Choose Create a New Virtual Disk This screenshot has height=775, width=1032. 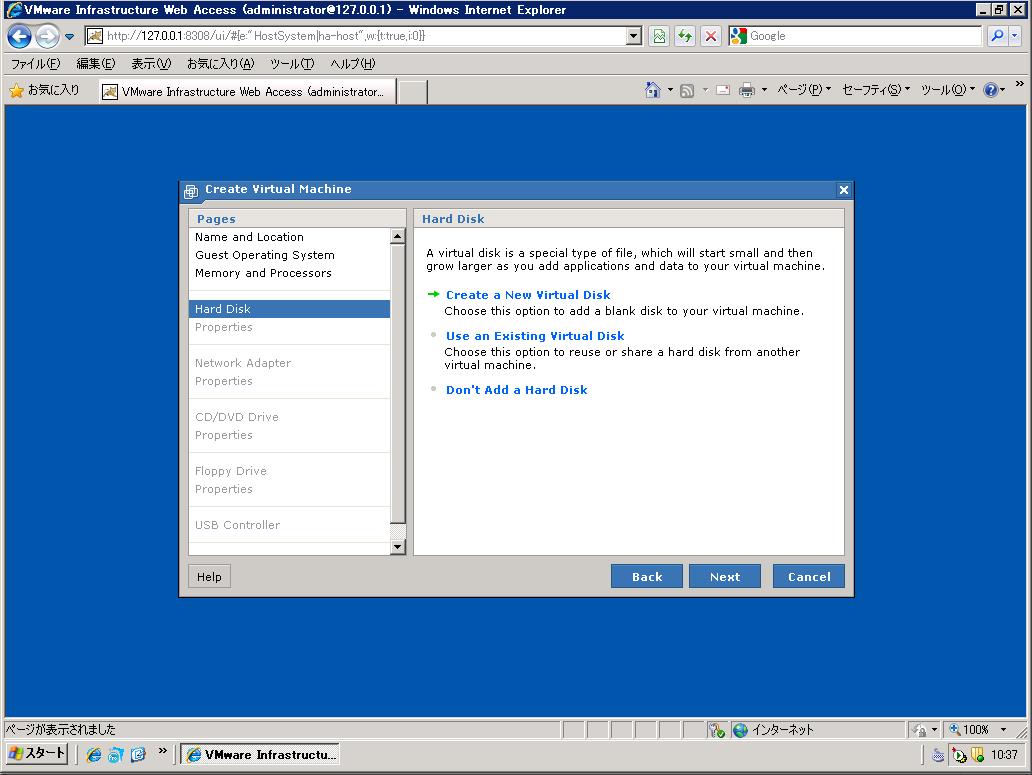[528, 295]
